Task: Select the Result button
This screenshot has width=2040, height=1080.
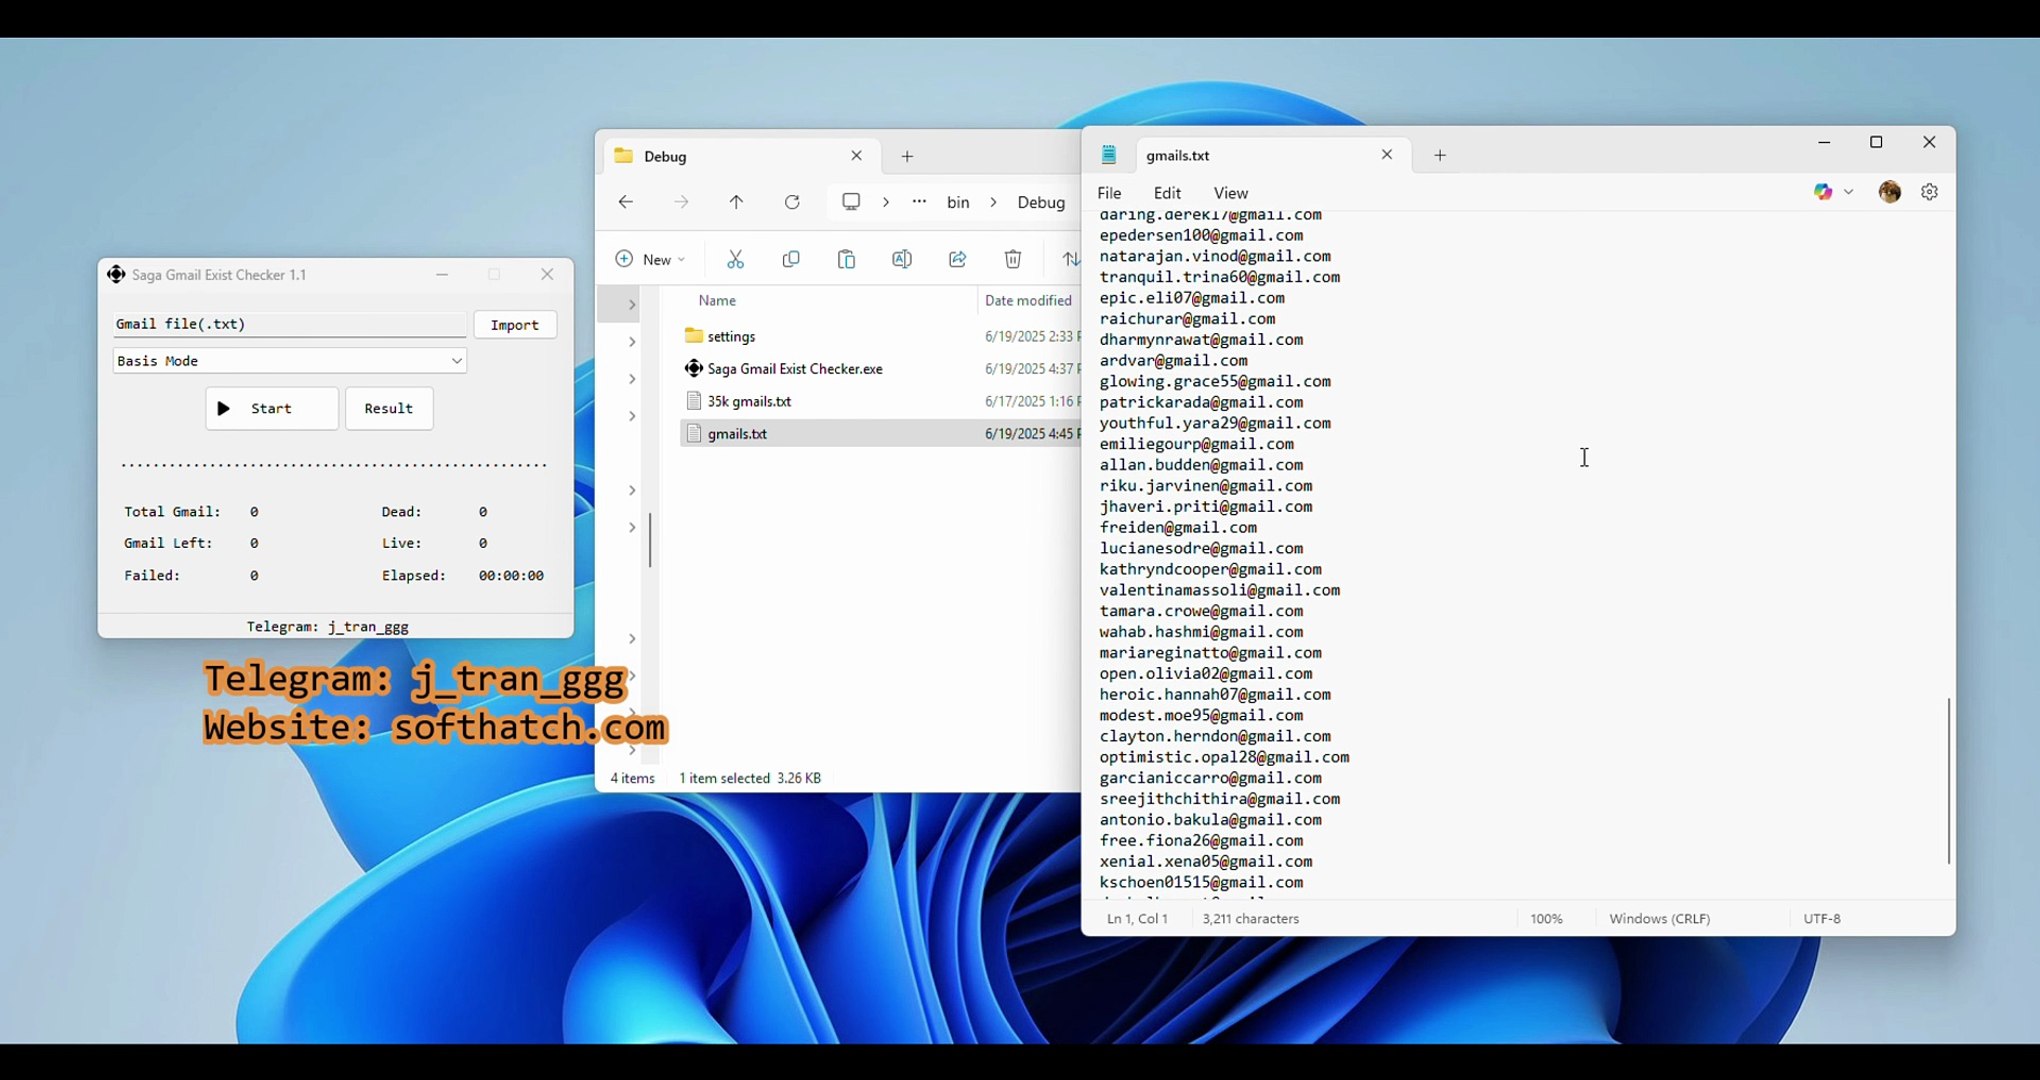Action: click(x=388, y=408)
